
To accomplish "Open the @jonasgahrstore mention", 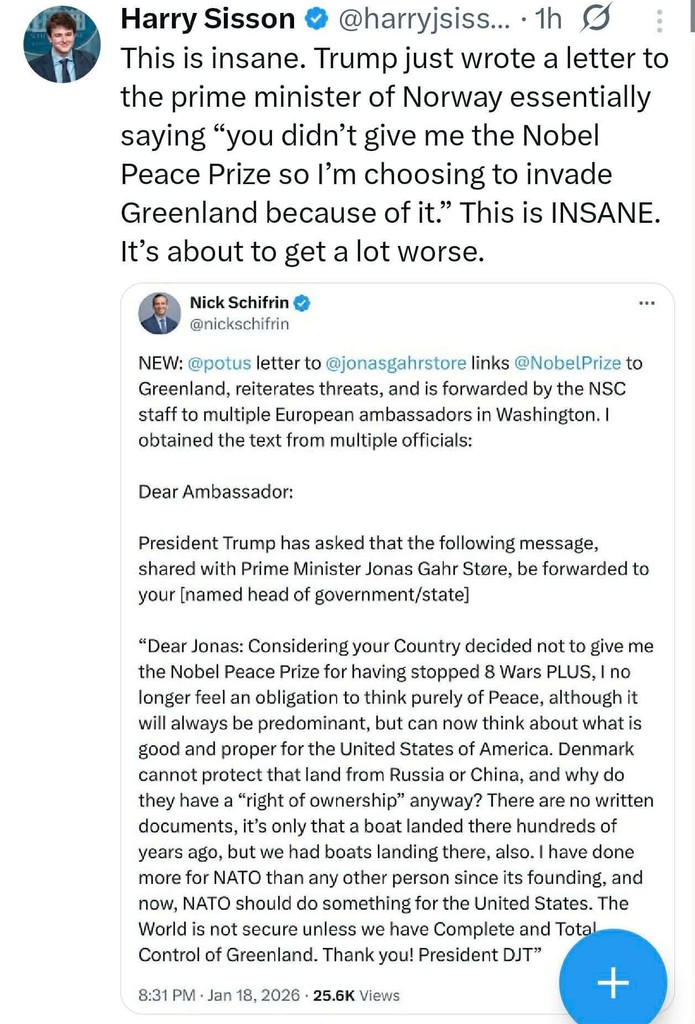I will pos(385,362).
